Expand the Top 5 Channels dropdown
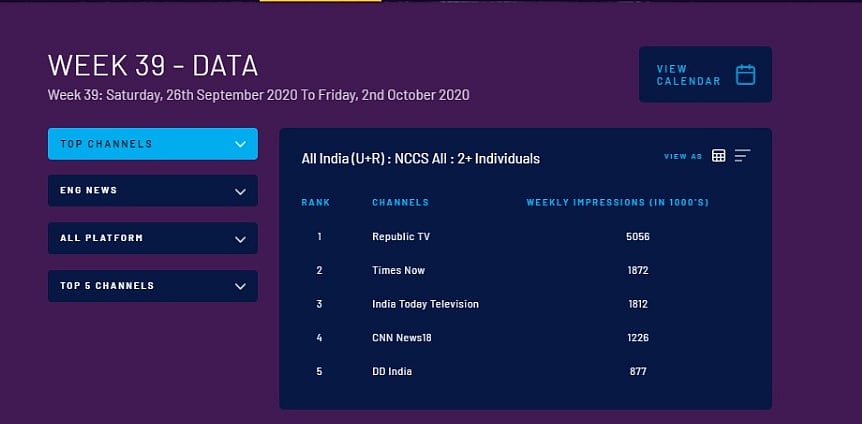862x424 pixels. (153, 286)
